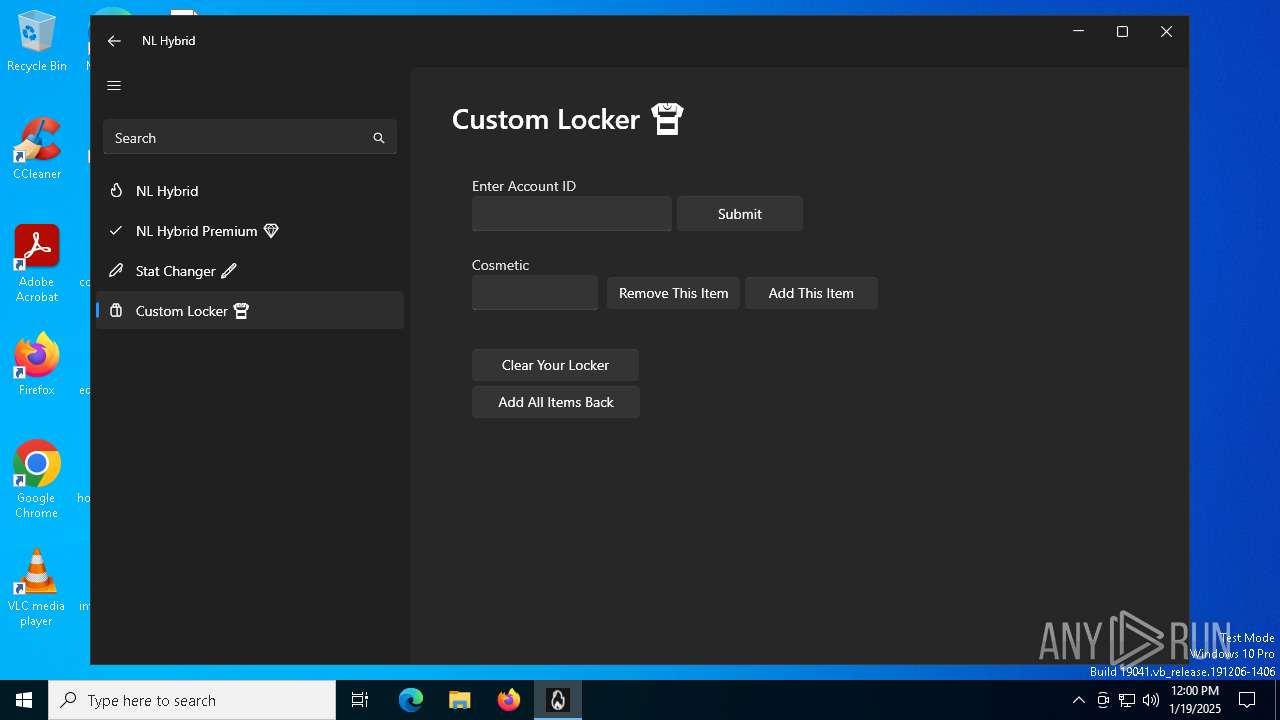Focus the Search box in the sidebar
The width and height of the screenshot is (1280, 720).
coord(250,138)
